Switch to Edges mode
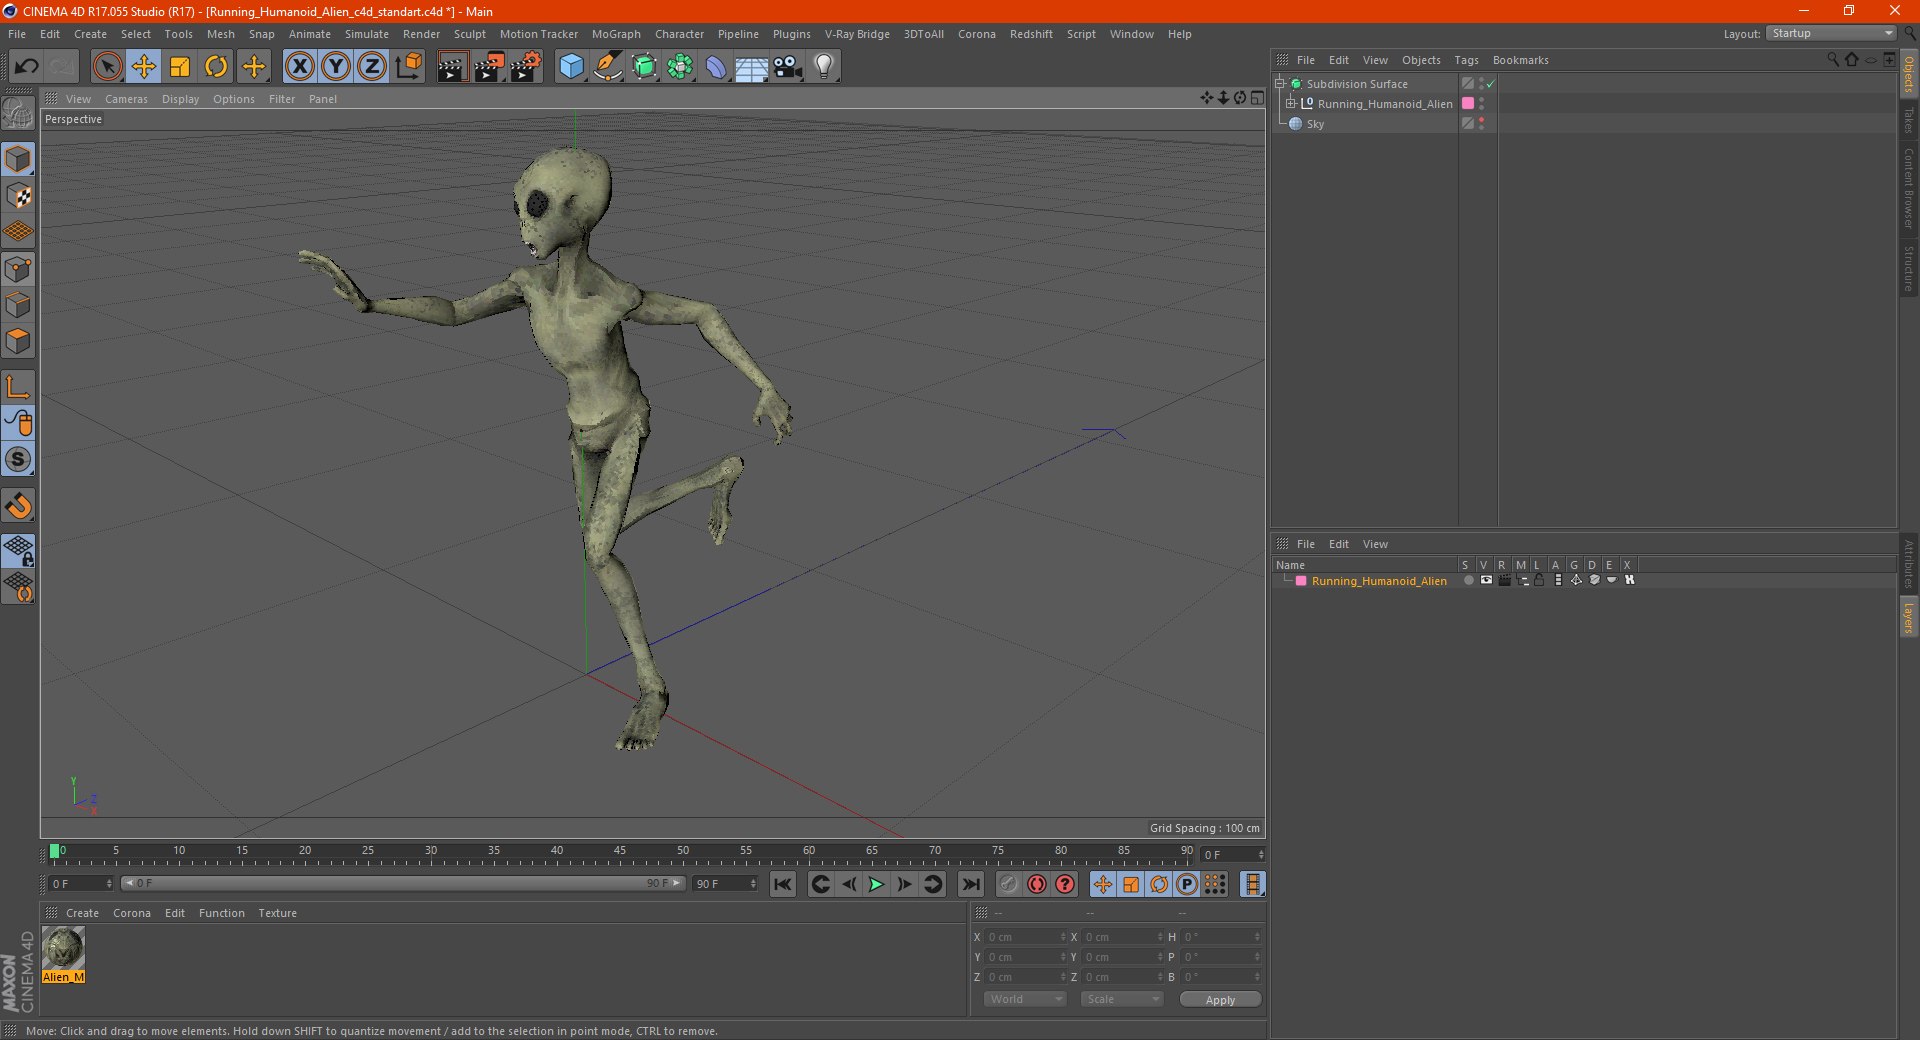This screenshot has width=1920, height=1040. click(18, 305)
